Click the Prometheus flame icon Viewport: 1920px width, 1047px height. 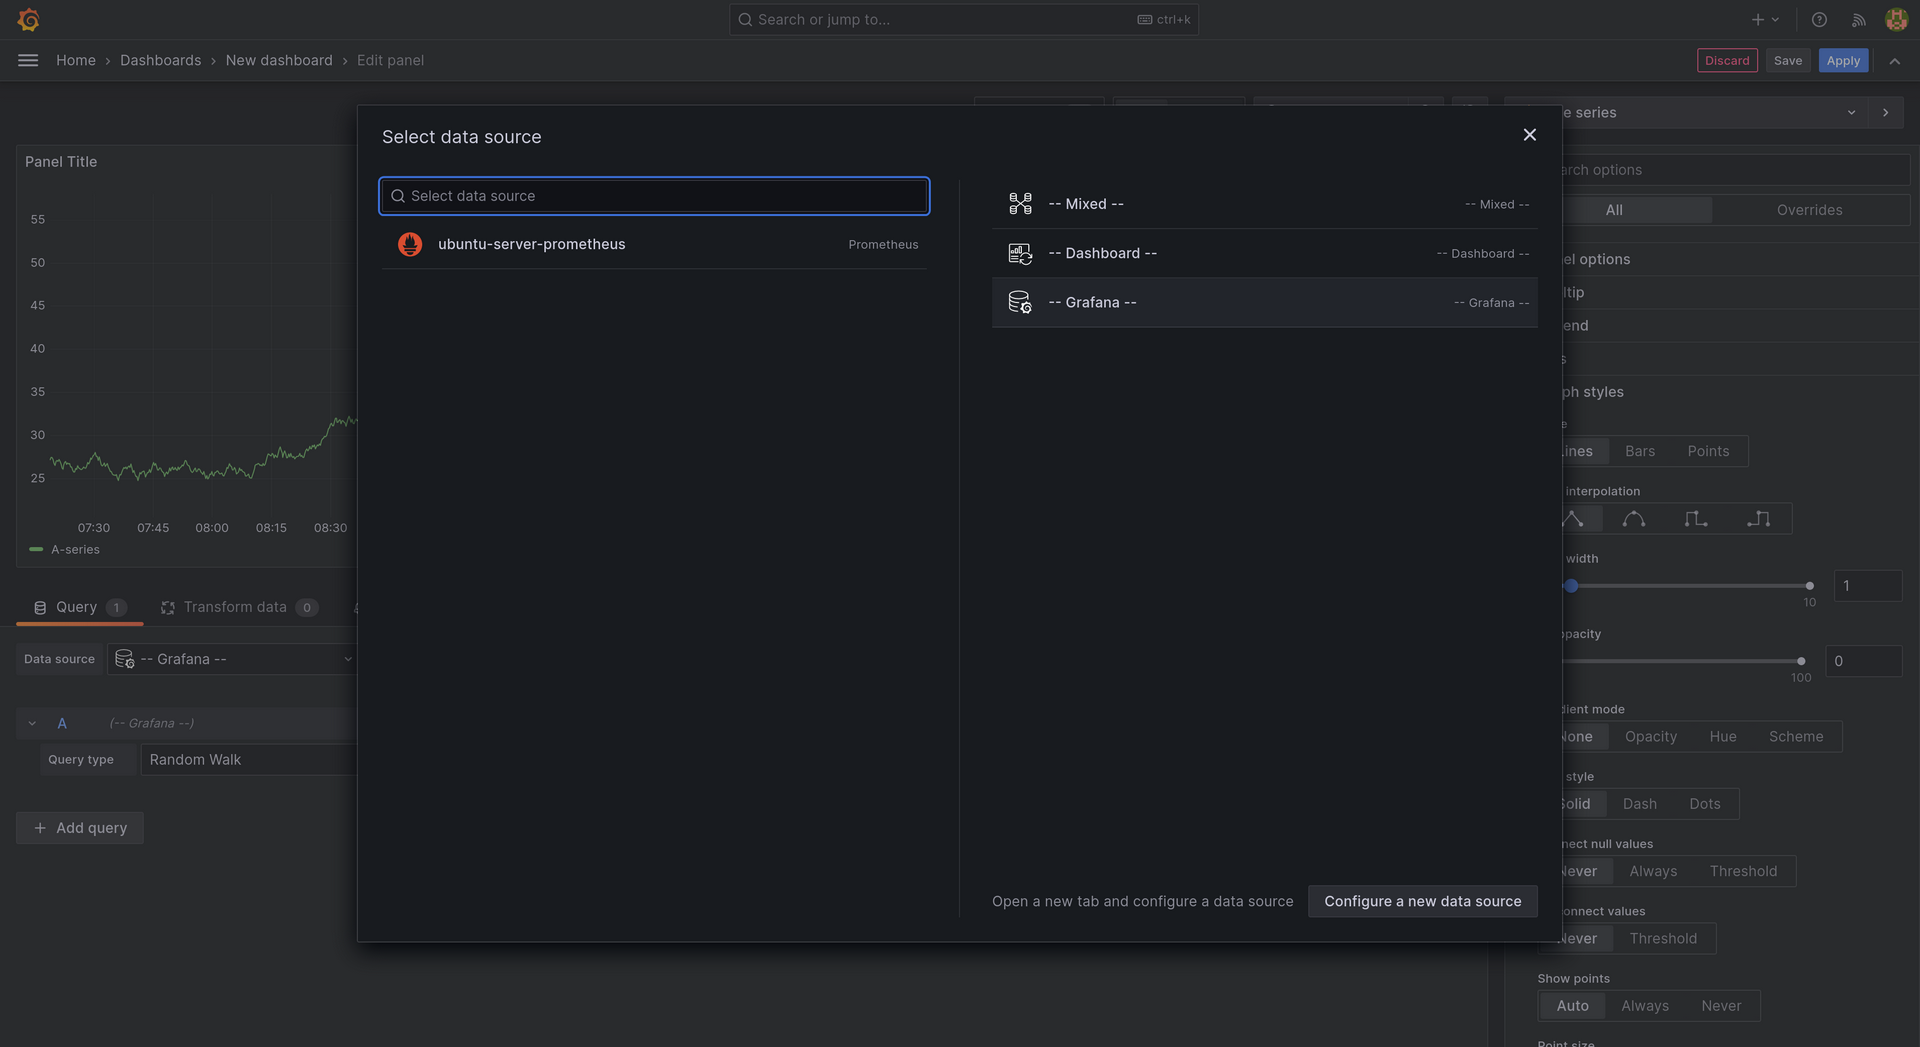tap(410, 244)
